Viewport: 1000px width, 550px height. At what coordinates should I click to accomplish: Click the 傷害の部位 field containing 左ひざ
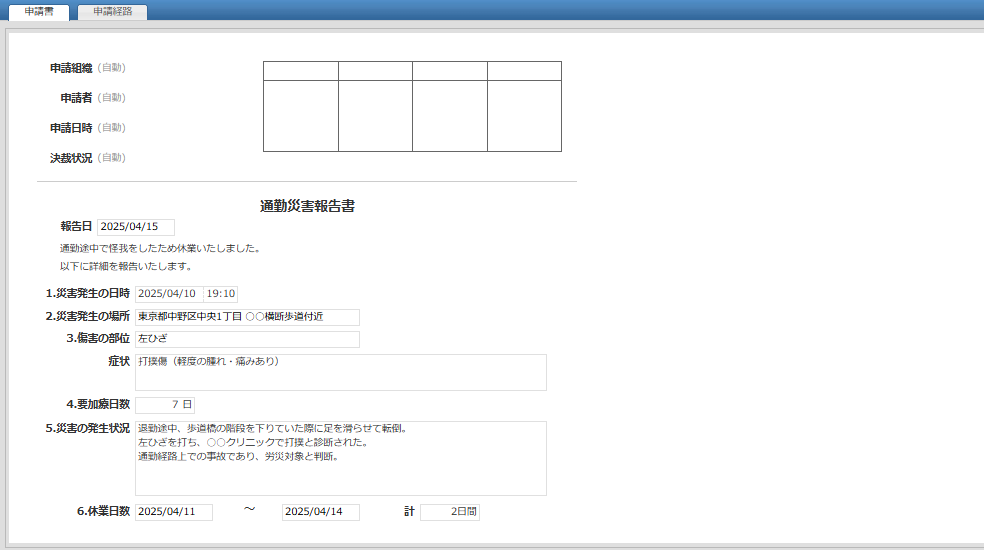click(247, 339)
